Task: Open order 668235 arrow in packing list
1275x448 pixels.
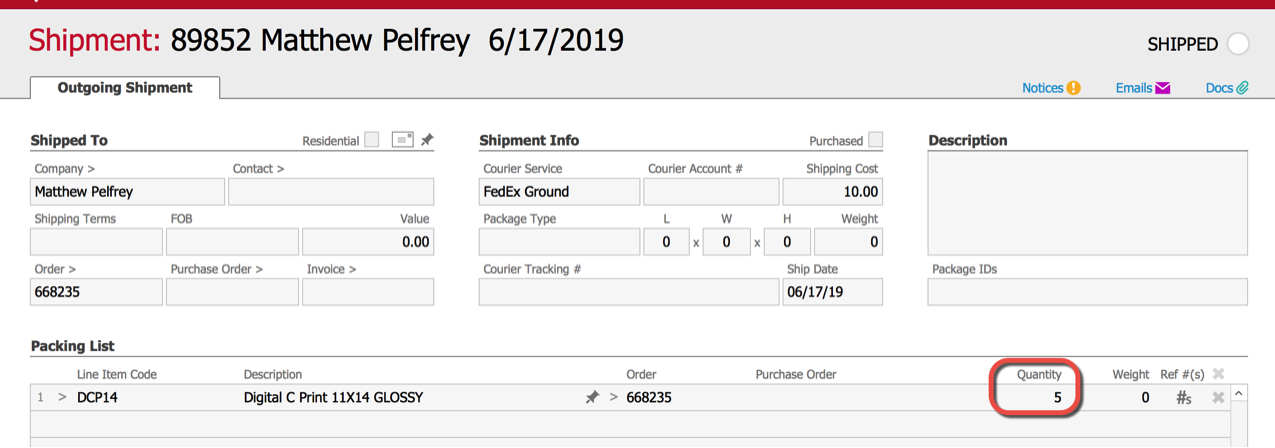Action: coord(613,398)
